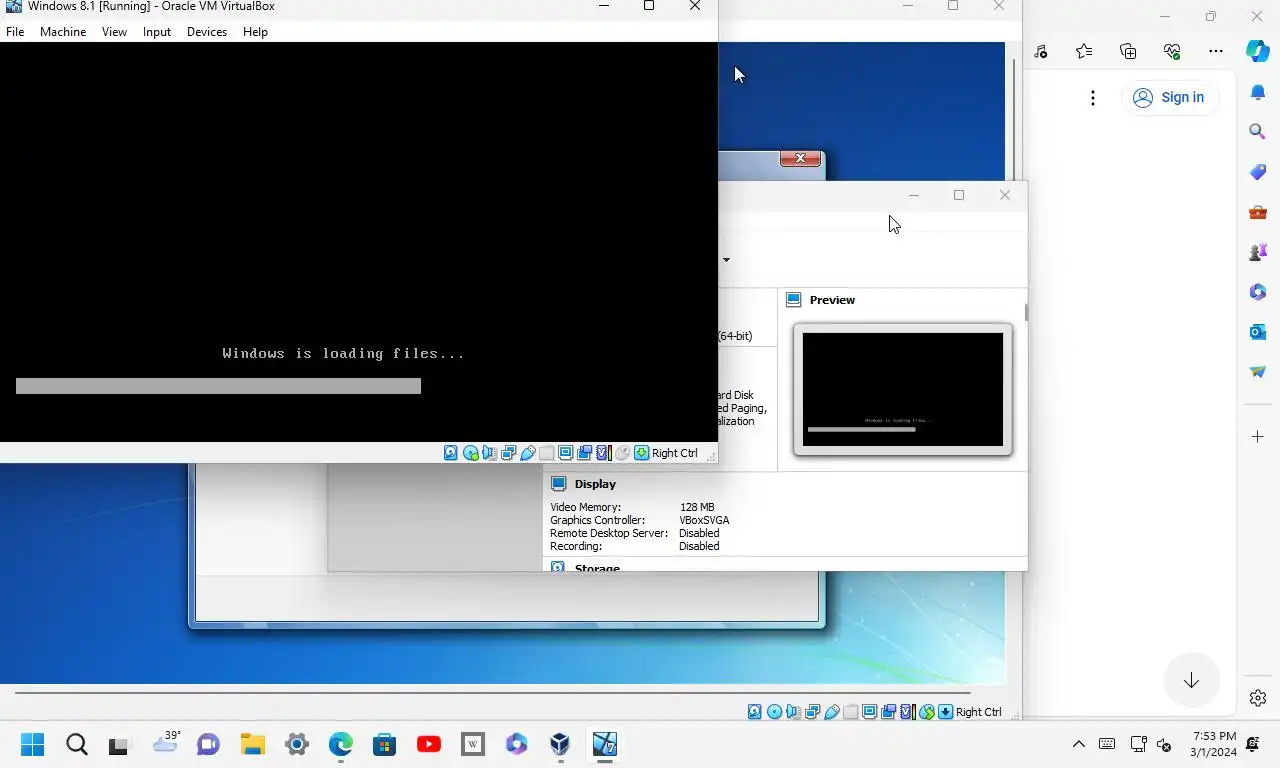Open Edge sidebar settings gear
This screenshot has height=768, width=1280.
(1258, 698)
